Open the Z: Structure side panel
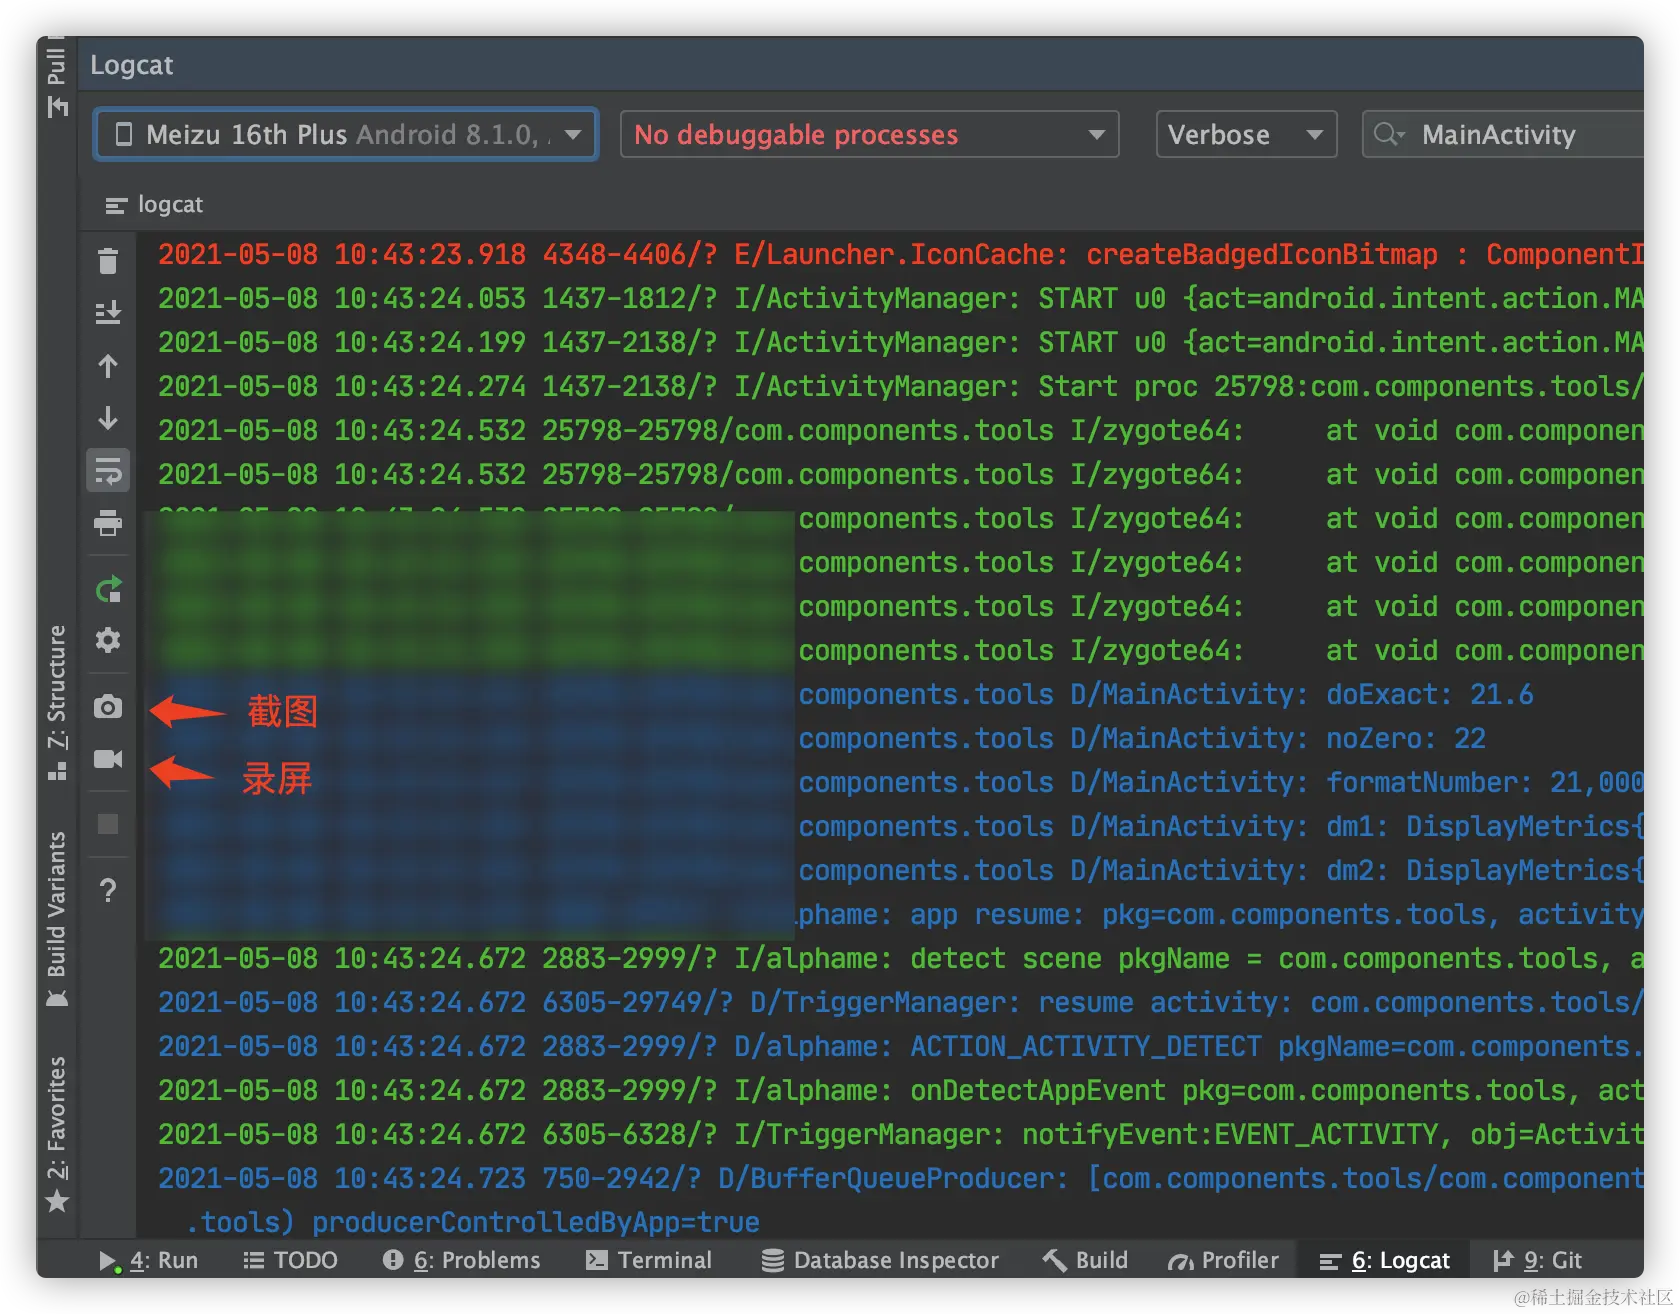 point(57,702)
